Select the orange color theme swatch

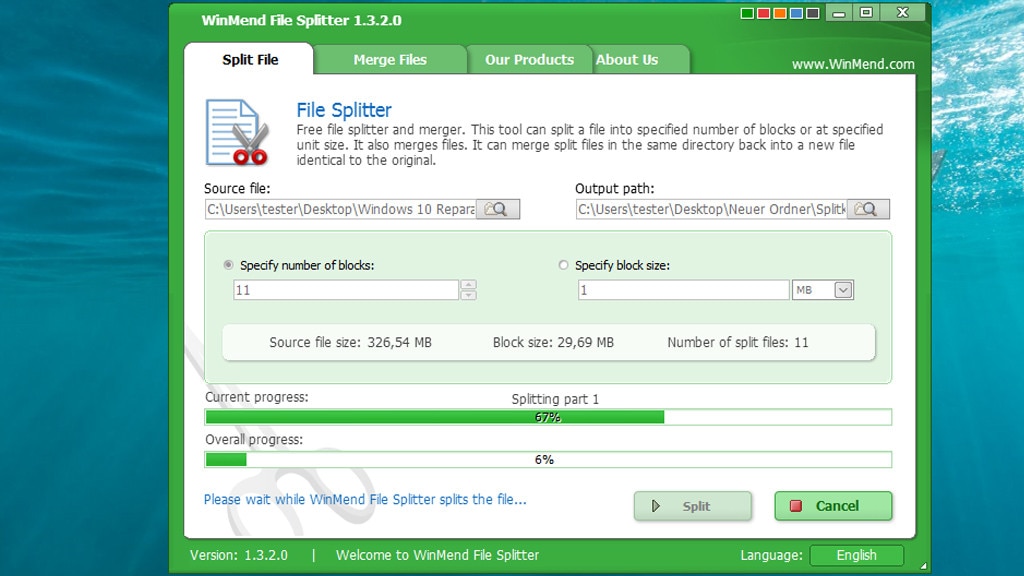tap(780, 13)
